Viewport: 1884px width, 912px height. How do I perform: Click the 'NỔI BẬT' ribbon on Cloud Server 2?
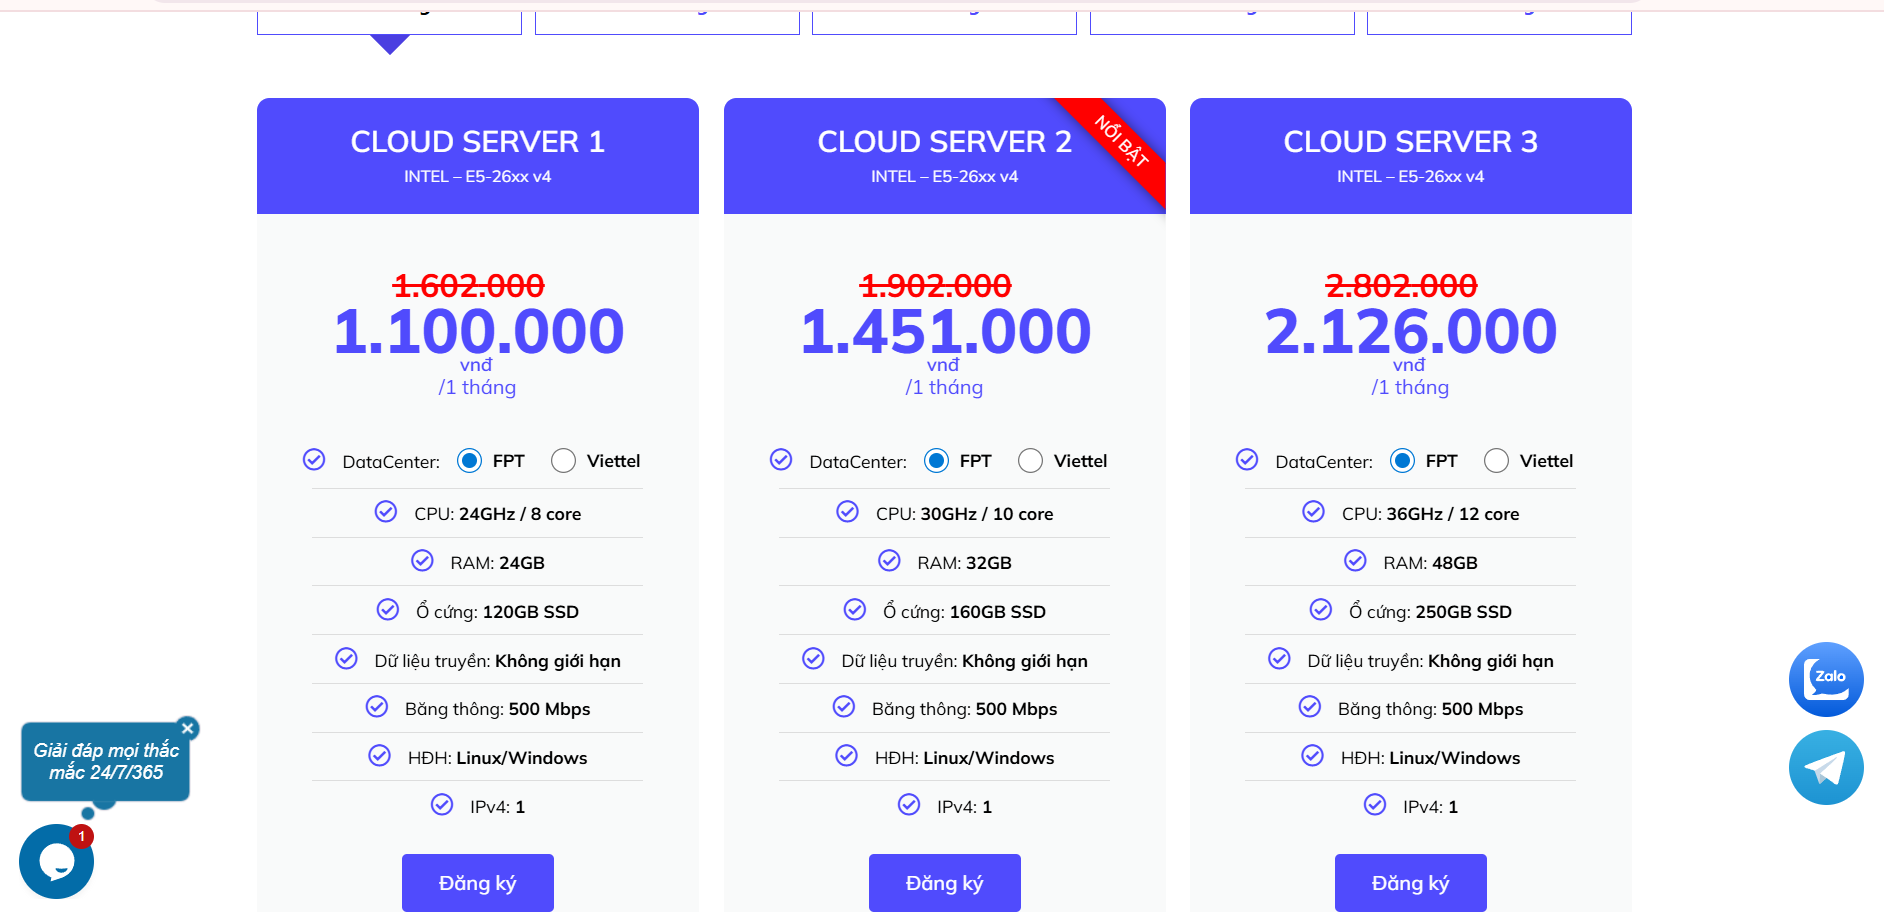(x=1121, y=142)
